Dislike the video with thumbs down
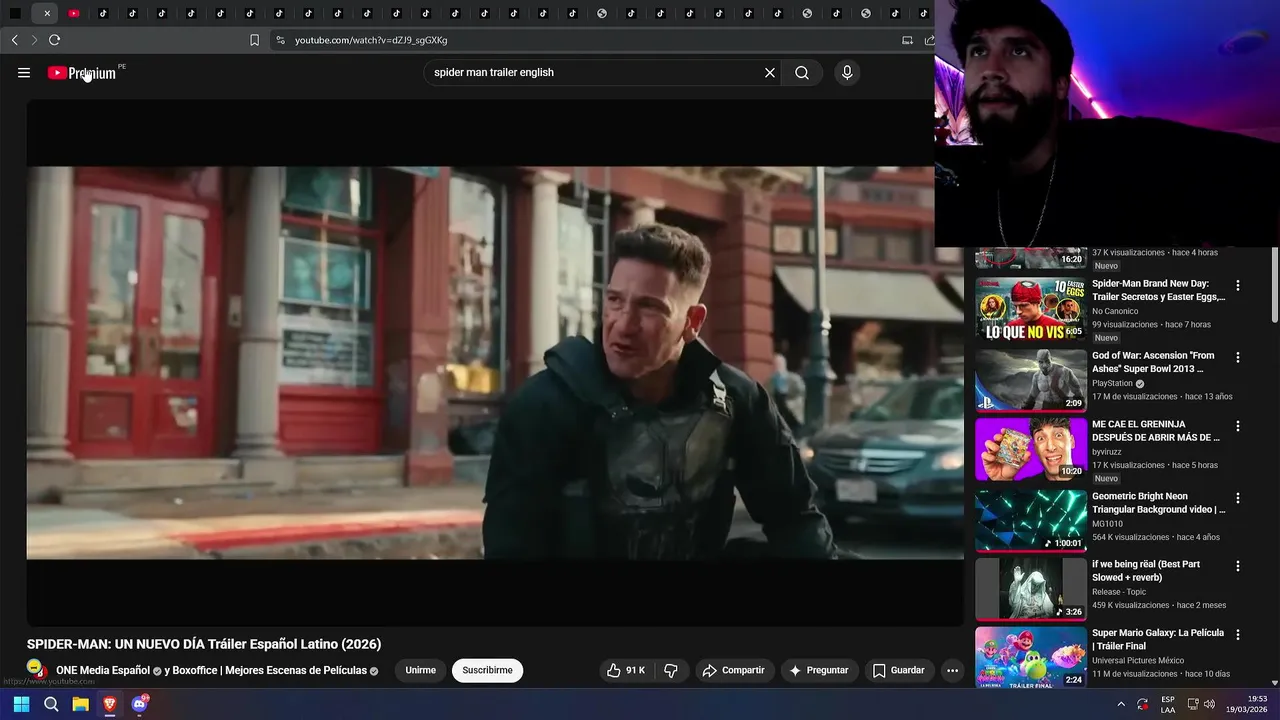This screenshot has width=1280, height=720. [671, 670]
